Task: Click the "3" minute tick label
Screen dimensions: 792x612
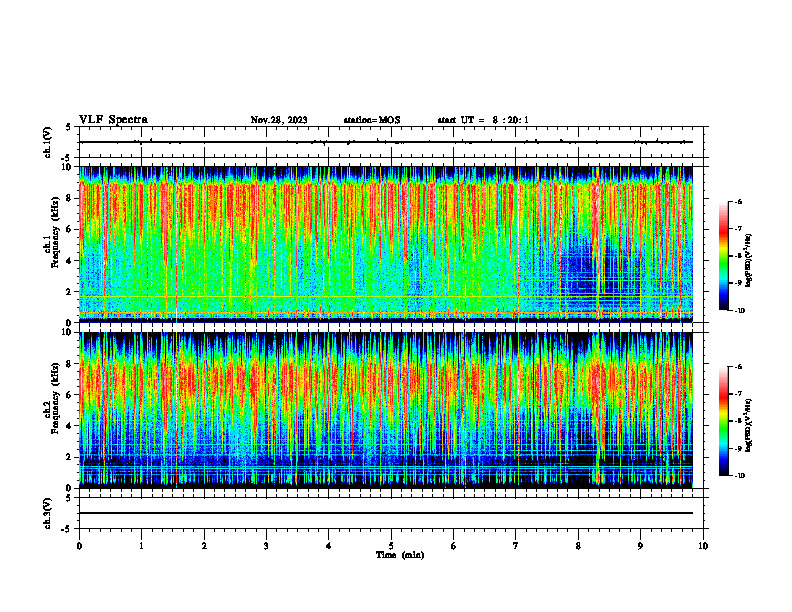Action: [x=266, y=546]
